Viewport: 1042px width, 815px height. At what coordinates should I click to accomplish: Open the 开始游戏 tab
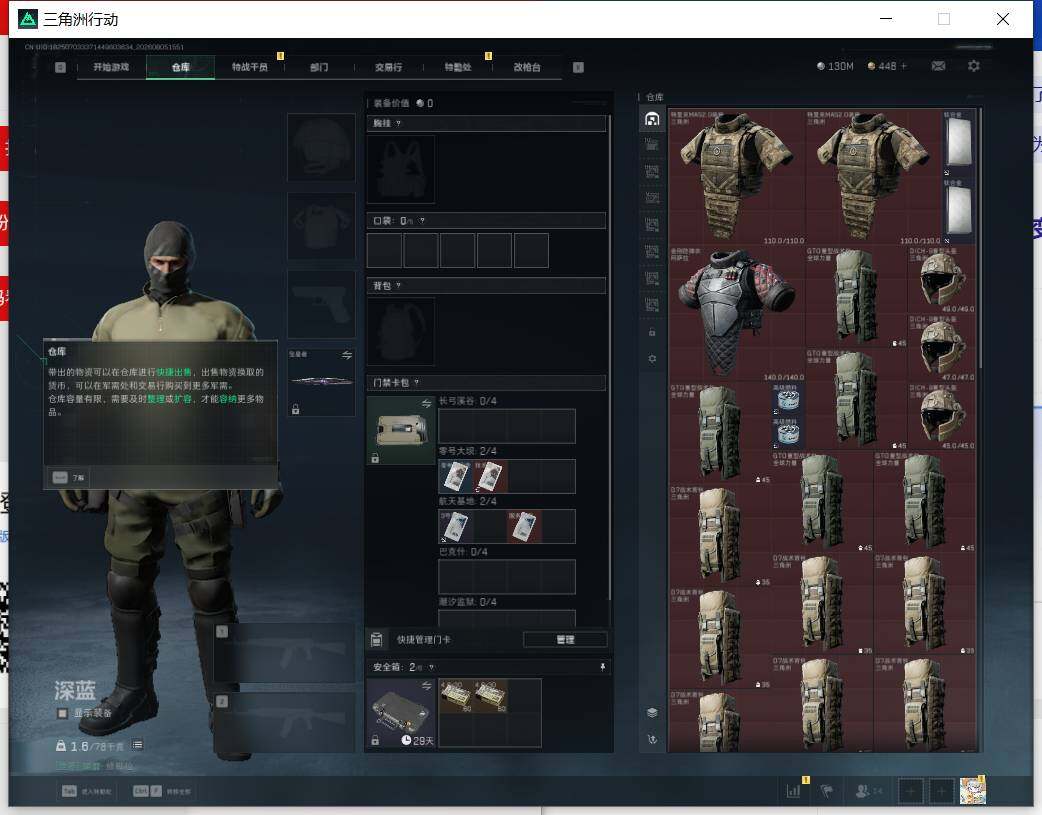[111, 67]
